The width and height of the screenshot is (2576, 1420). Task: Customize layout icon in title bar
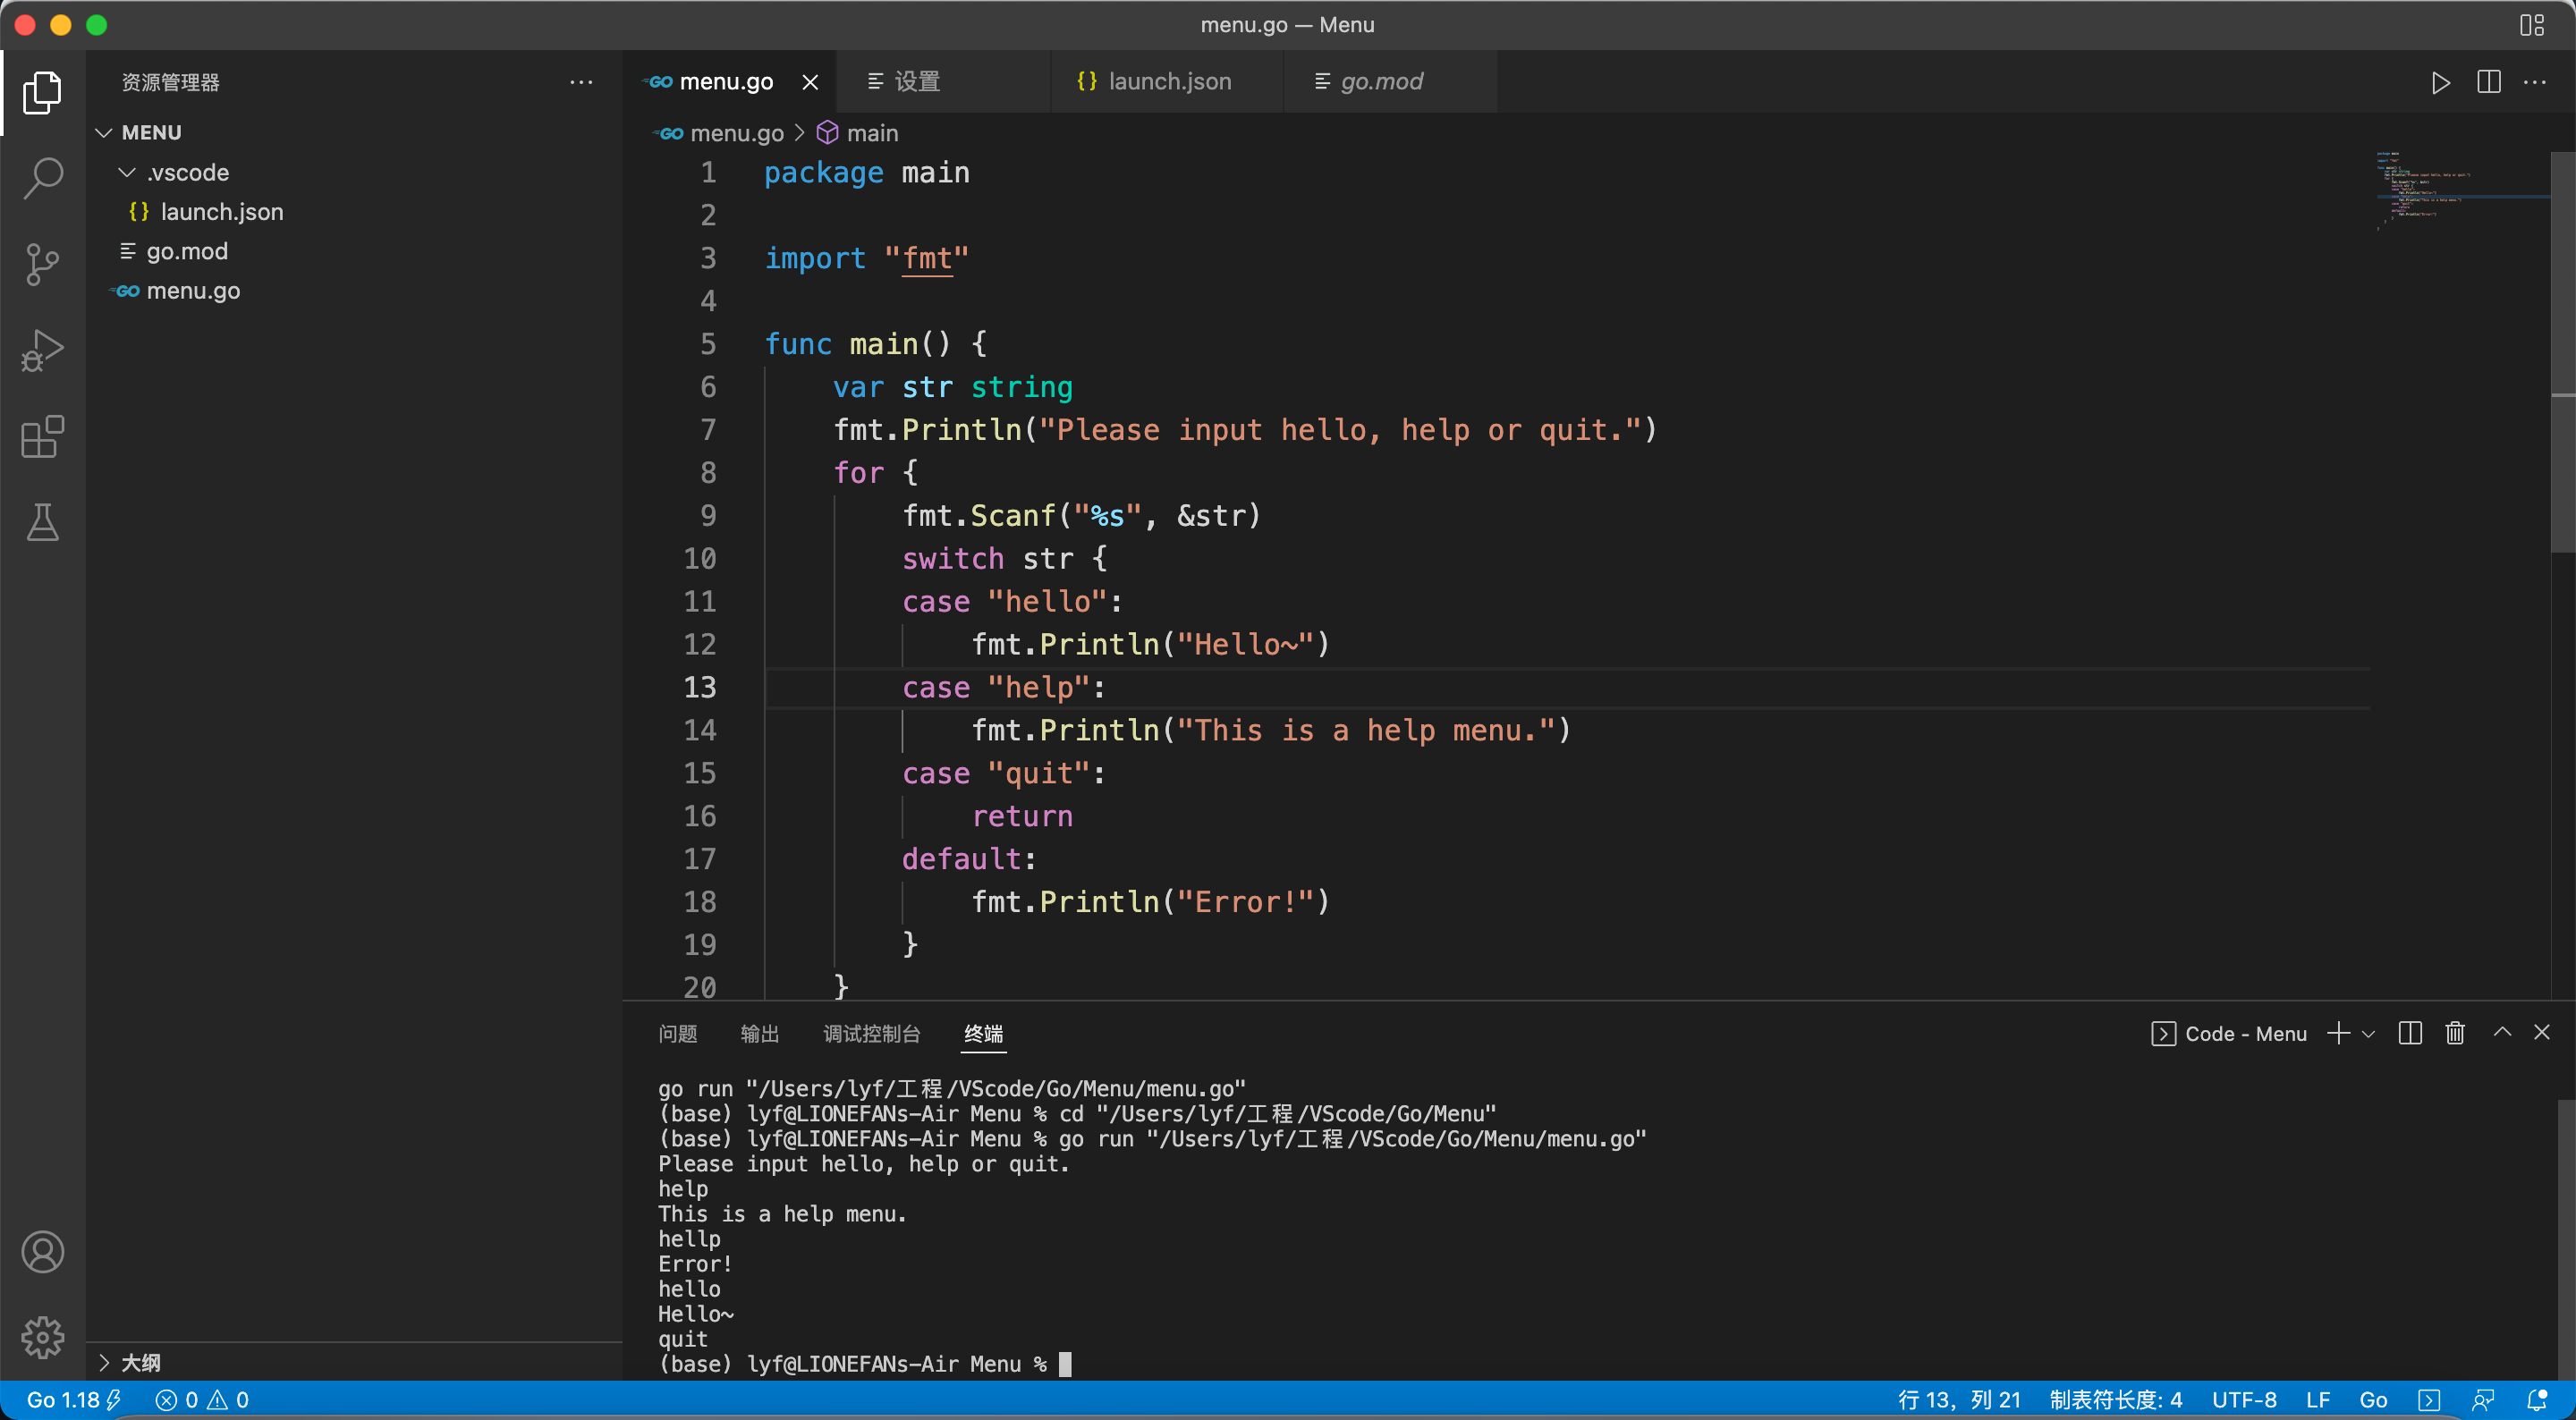(x=2531, y=25)
